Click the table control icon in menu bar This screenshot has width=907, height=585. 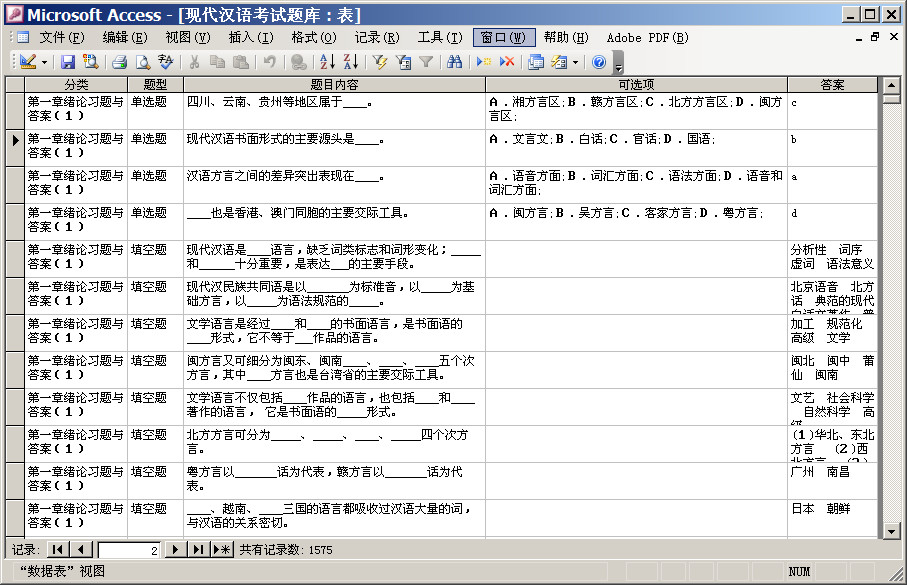click(23, 38)
